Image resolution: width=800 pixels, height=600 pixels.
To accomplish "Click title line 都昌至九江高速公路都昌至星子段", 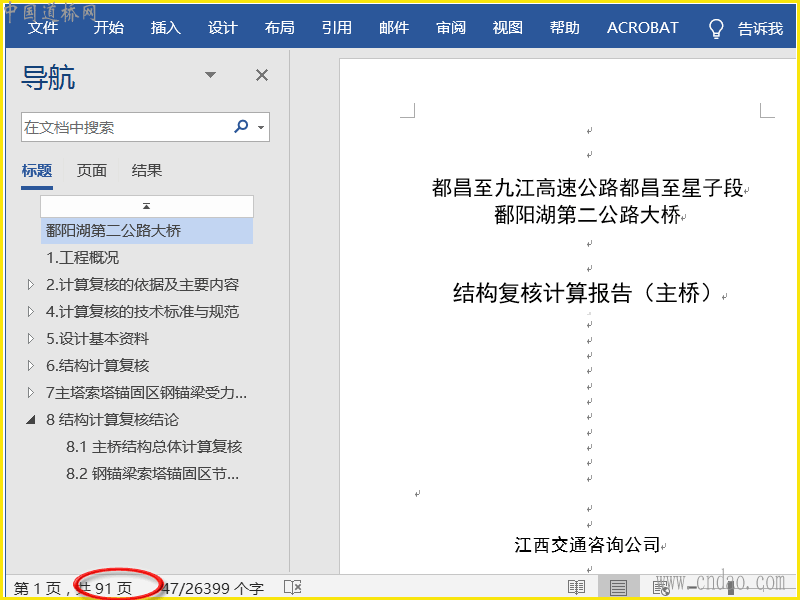I will point(587,188).
